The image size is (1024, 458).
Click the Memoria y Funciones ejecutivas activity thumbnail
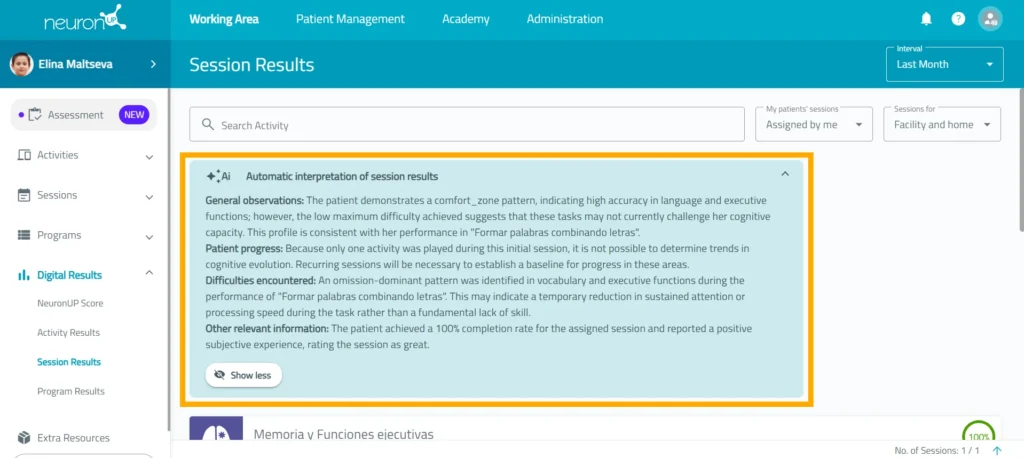click(x=216, y=429)
